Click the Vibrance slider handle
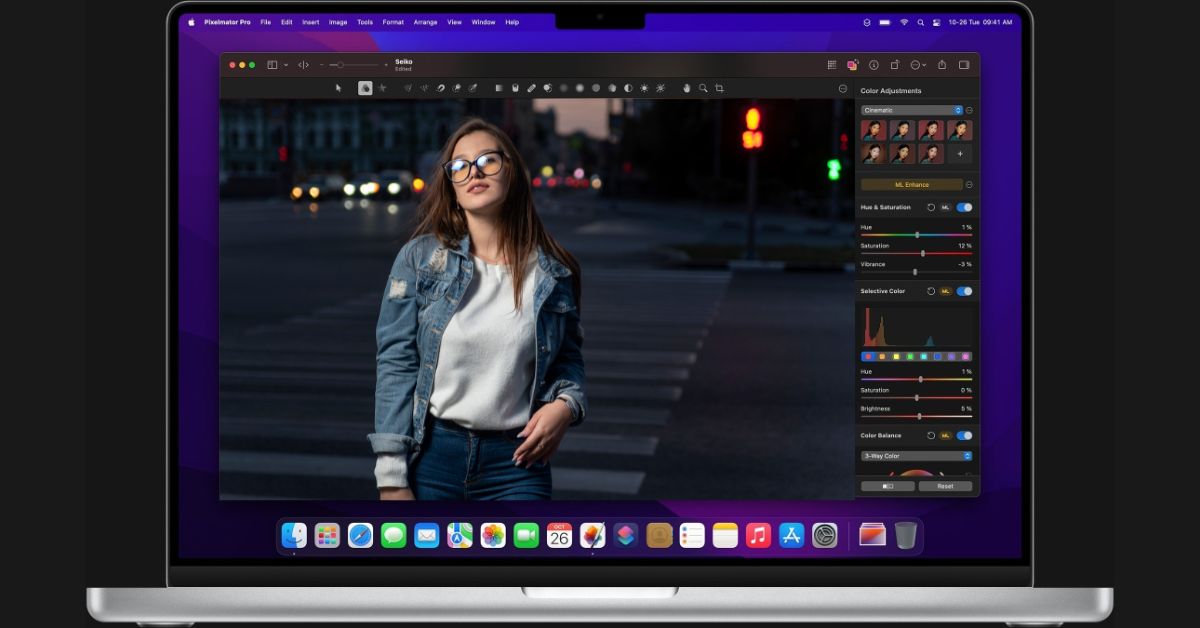 tap(915, 271)
